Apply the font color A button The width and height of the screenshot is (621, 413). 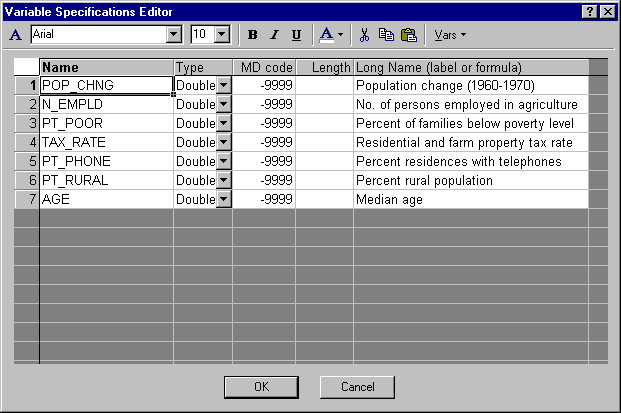tap(326, 35)
